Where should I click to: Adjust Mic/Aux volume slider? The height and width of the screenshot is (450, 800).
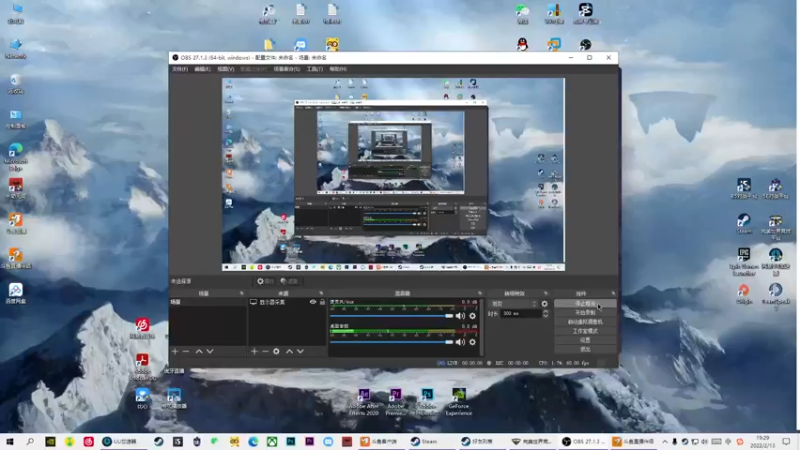coord(391,316)
